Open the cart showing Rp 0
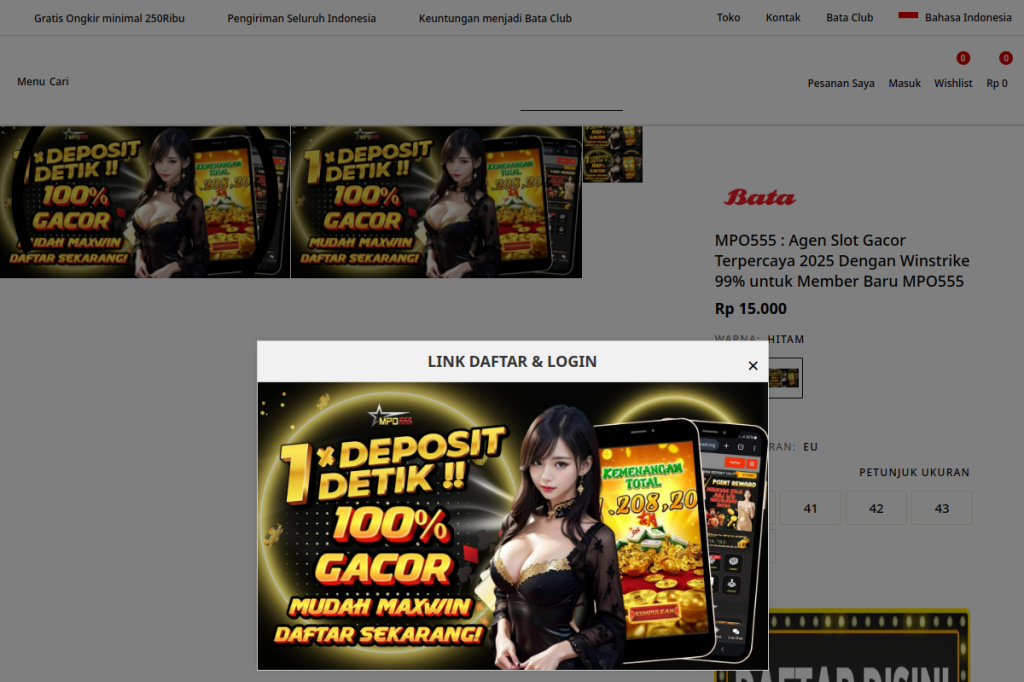The image size is (1024, 682). tap(997, 83)
